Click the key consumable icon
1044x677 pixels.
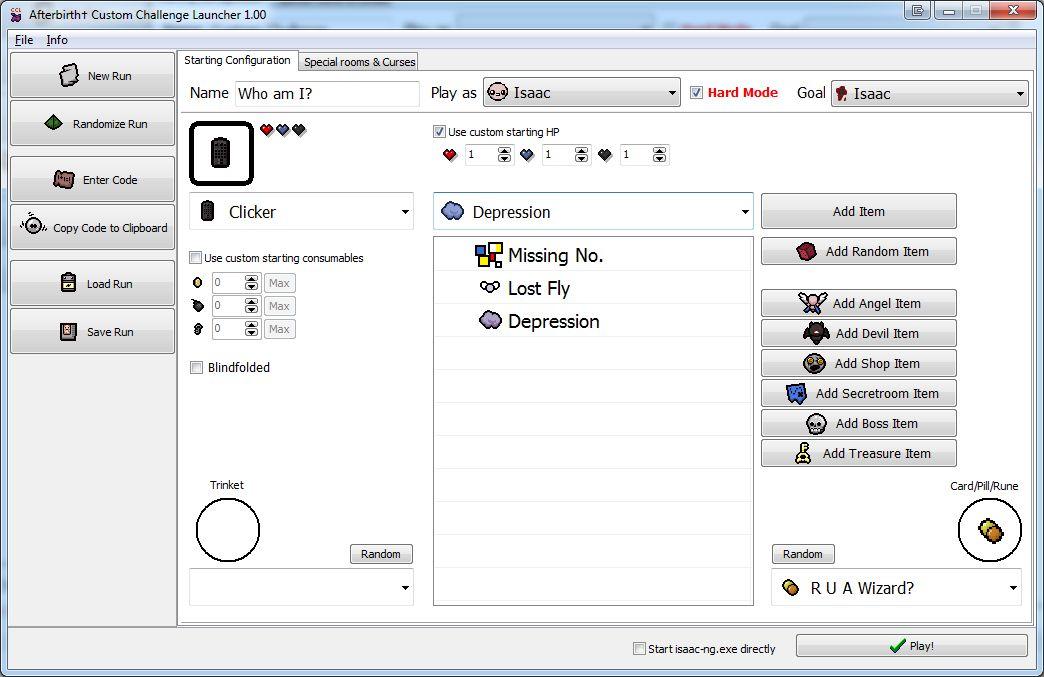coord(198,328)
